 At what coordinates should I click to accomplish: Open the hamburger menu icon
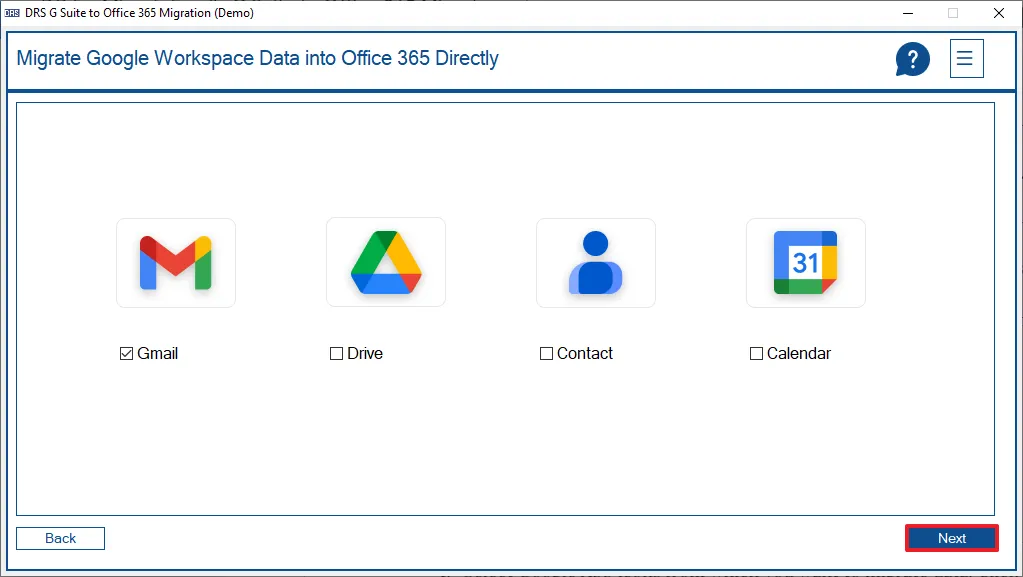[x=966, y=59]
